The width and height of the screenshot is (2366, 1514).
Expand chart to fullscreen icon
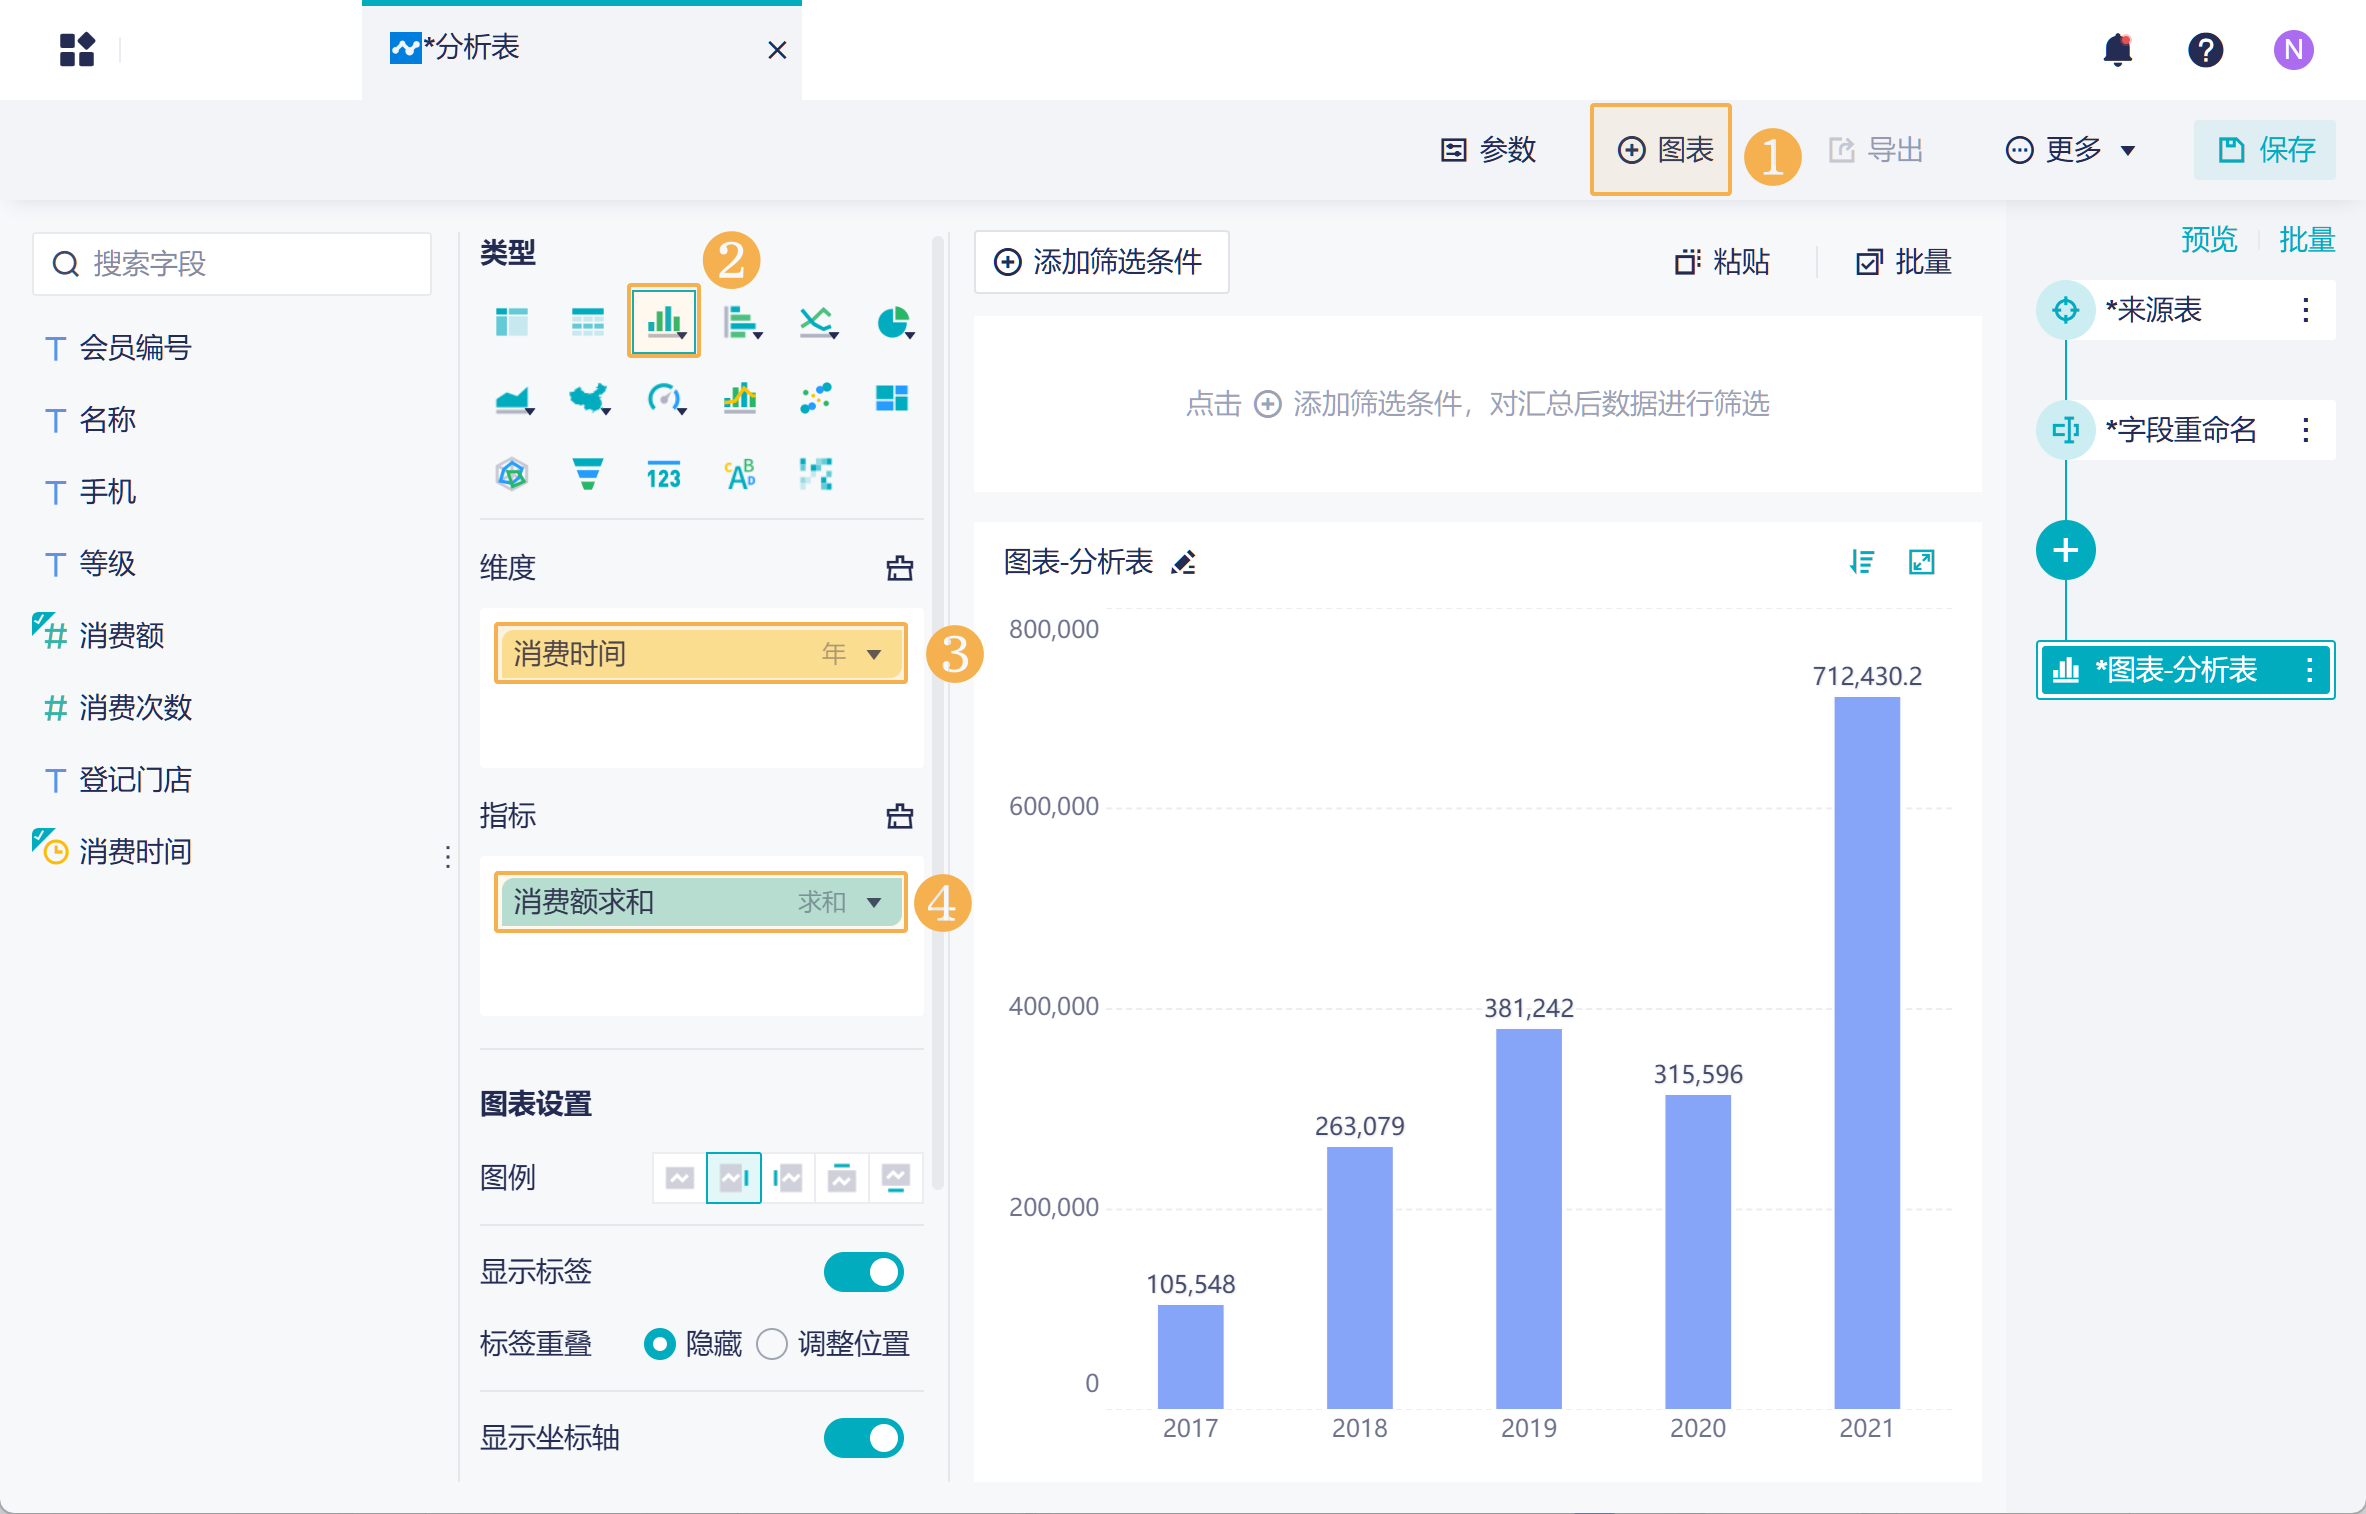coord(1921,562)
